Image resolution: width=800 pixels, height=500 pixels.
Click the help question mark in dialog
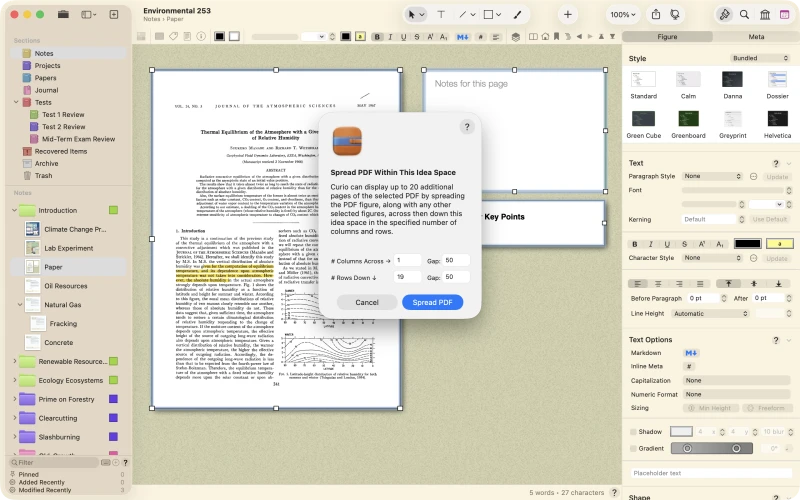[467, 127]
